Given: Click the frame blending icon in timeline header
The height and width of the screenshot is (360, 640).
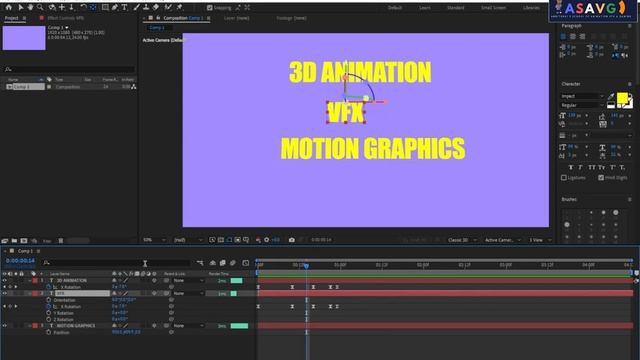Looking at the screenshot, I should pyautogui.click(x=222, y=263).
